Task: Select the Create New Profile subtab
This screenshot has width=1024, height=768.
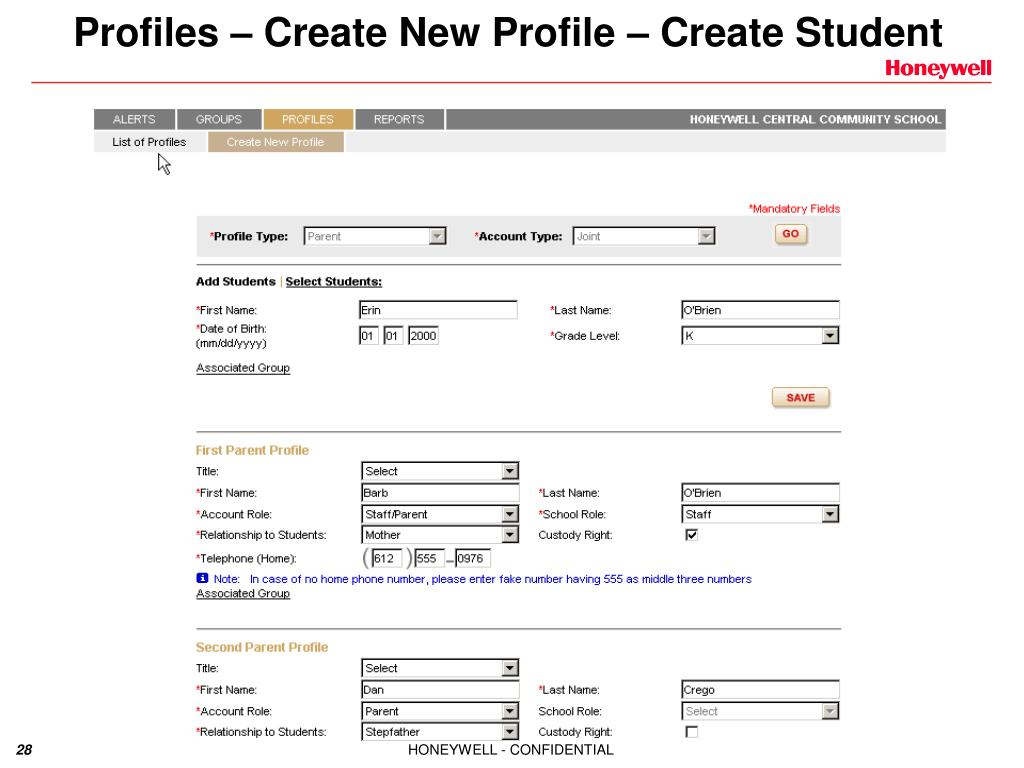Action: point(276,142)
